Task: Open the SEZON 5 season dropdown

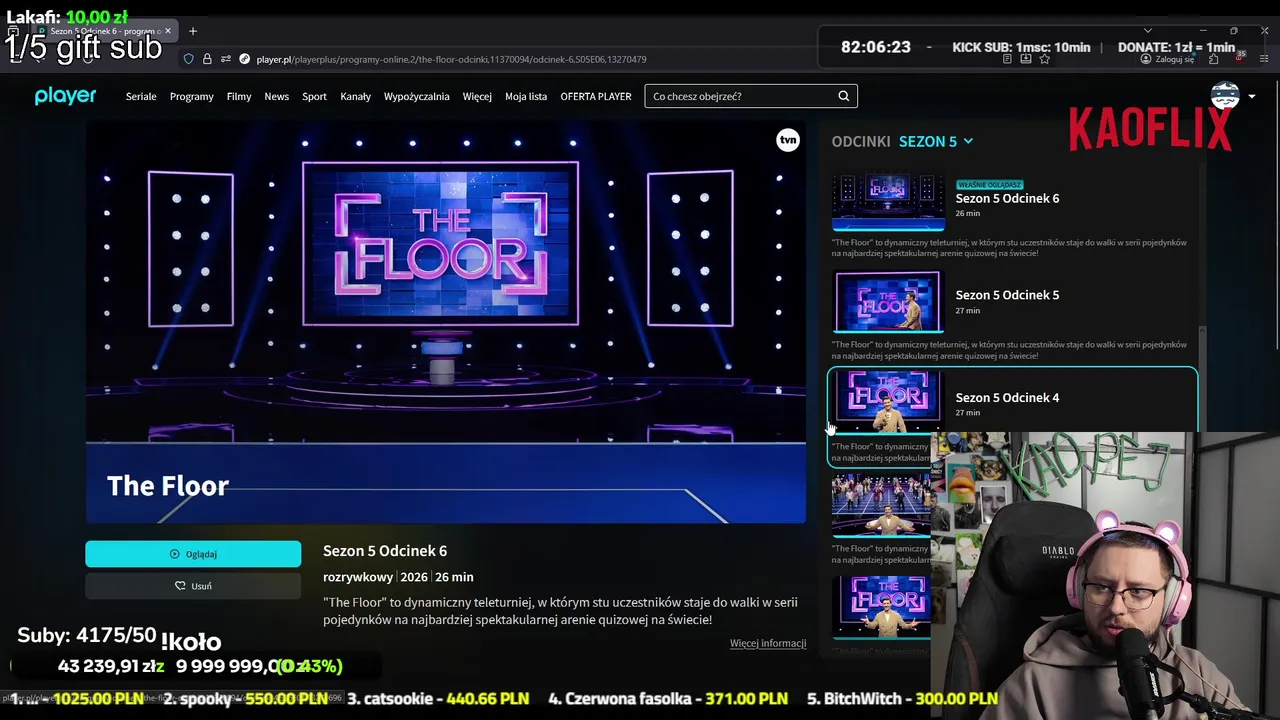Action: pos(935,141)
